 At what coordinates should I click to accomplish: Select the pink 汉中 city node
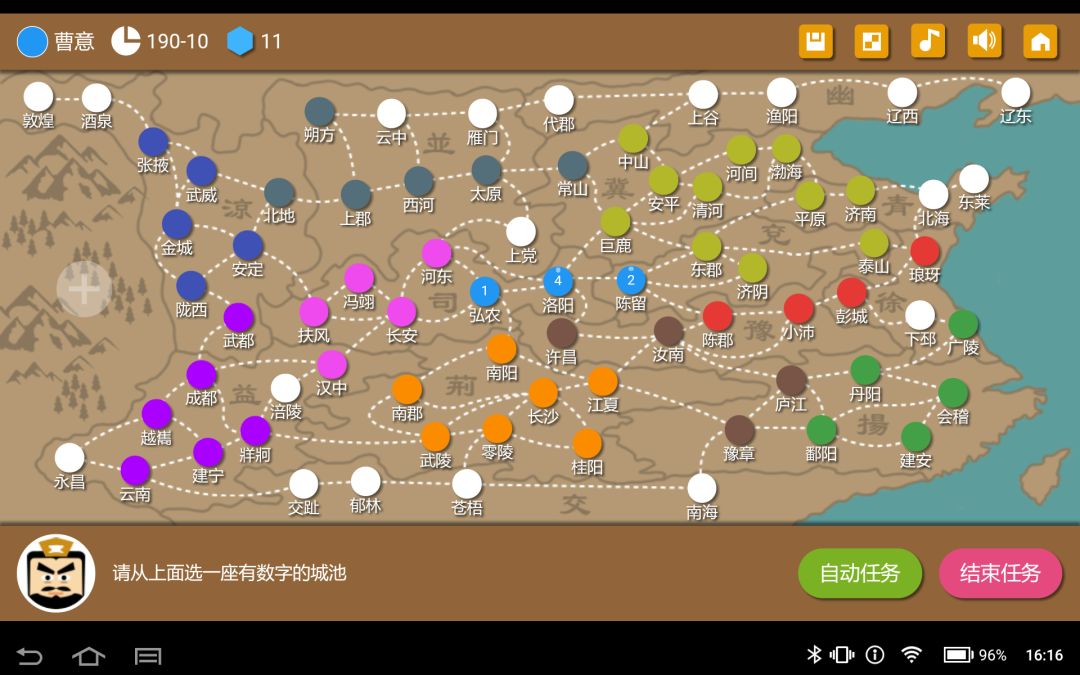[332, 365]
